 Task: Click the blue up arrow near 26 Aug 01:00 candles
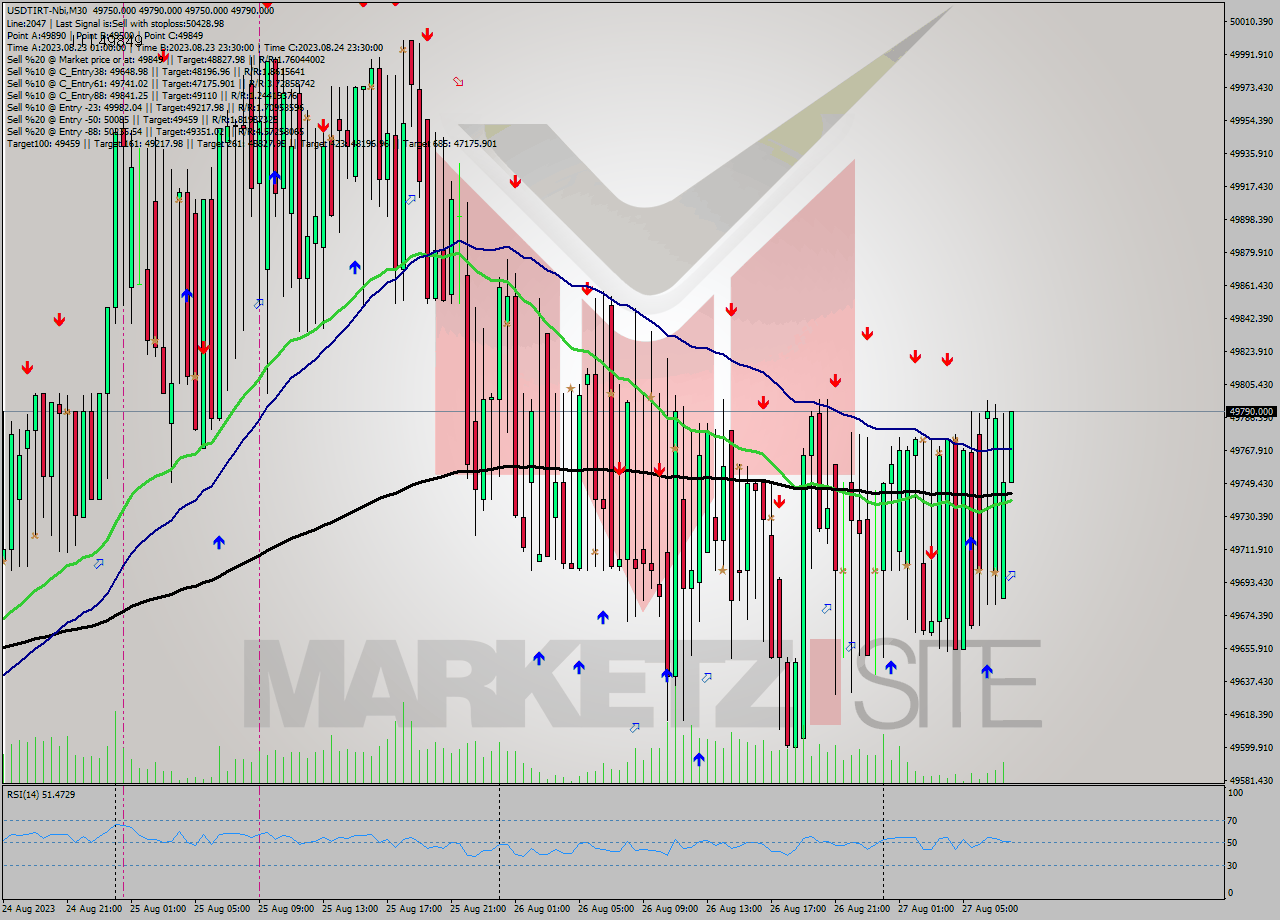coord(538,658)
